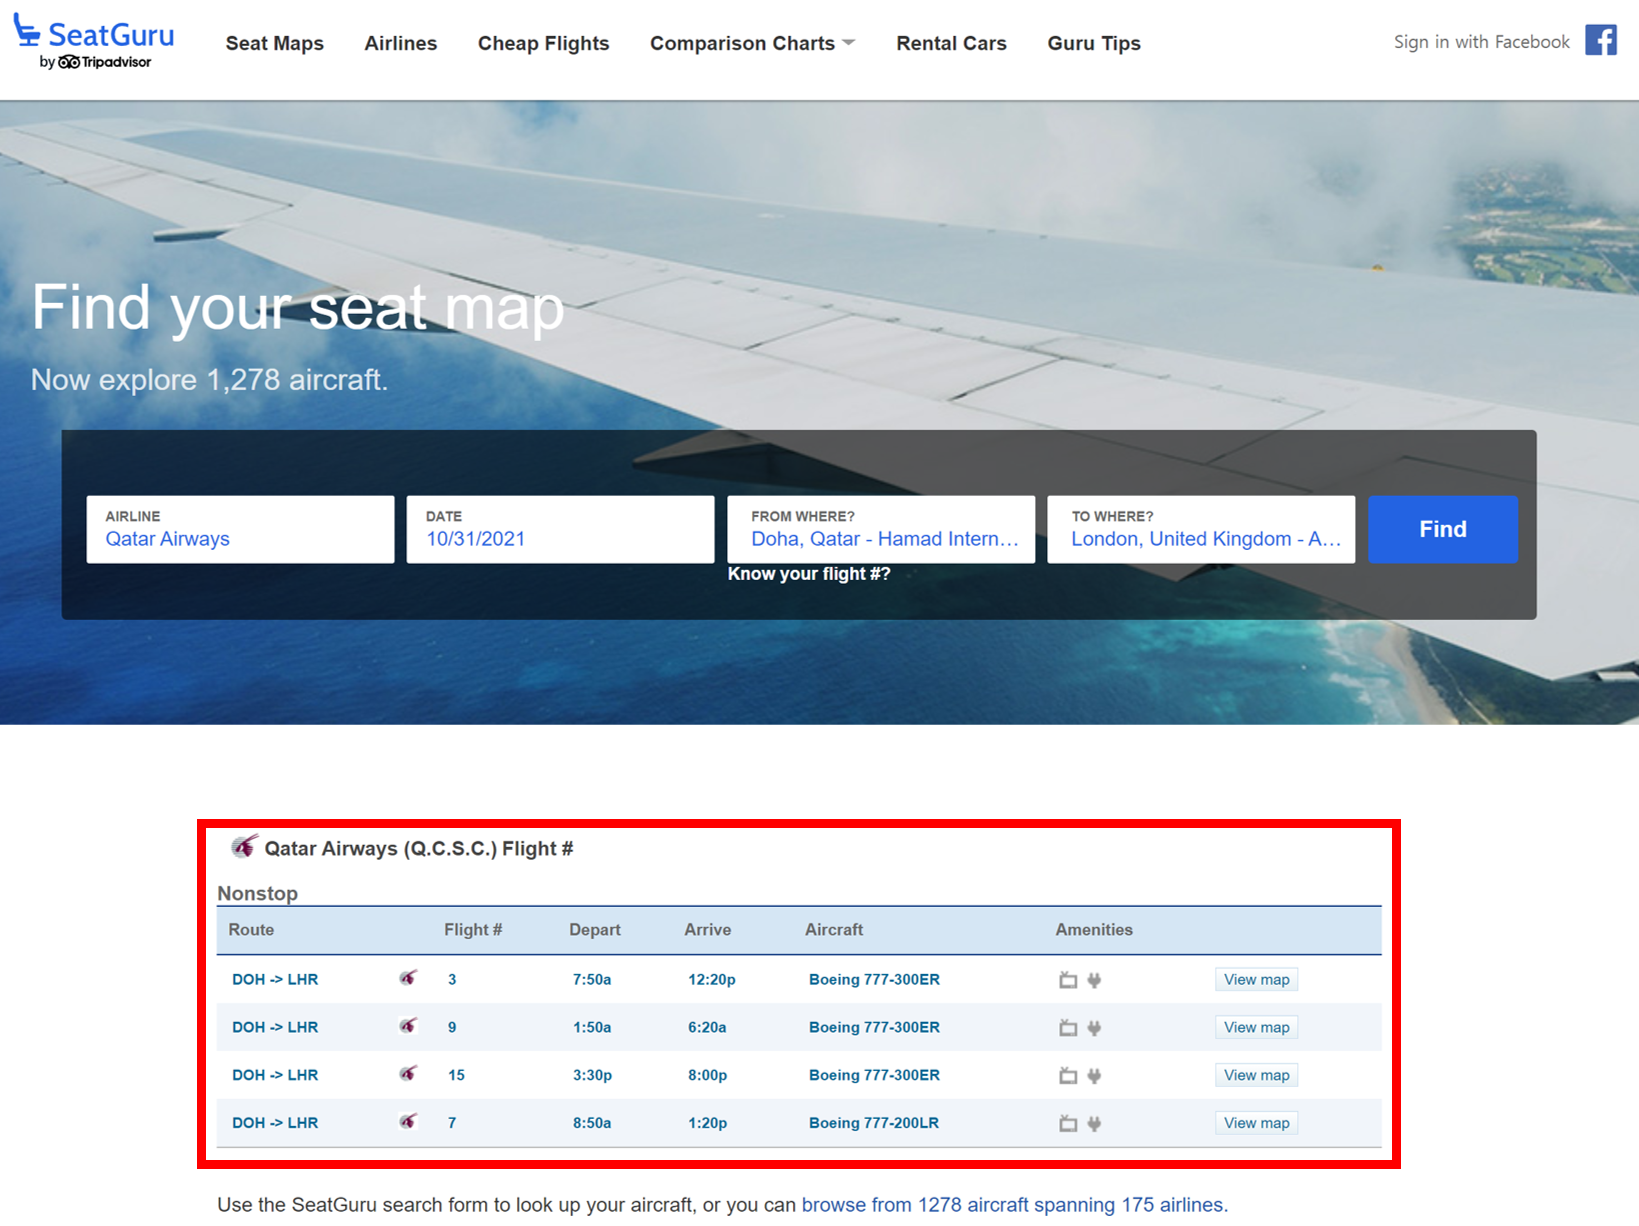Image resolution: width=1639 pixels, height=1226 pixels.
Task: Click the power plug icon for flight 3
Action: (1094, 980)
